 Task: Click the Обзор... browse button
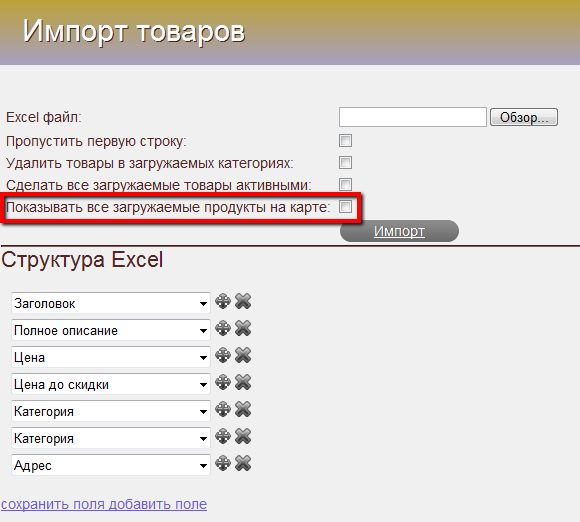click(524, 117)
